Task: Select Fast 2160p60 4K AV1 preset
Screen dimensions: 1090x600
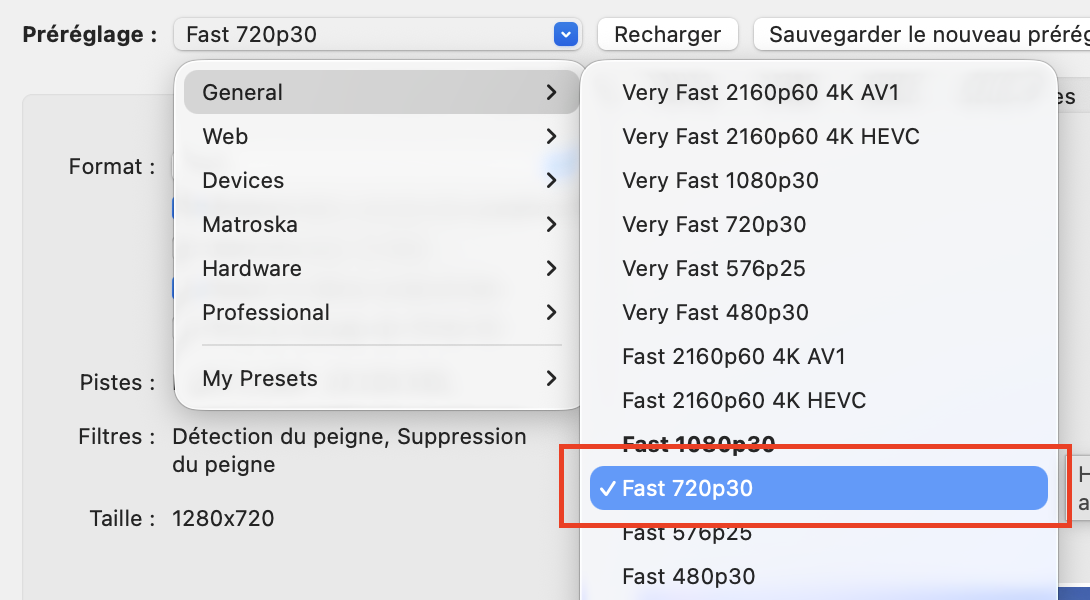Action: tap(734, 357)
